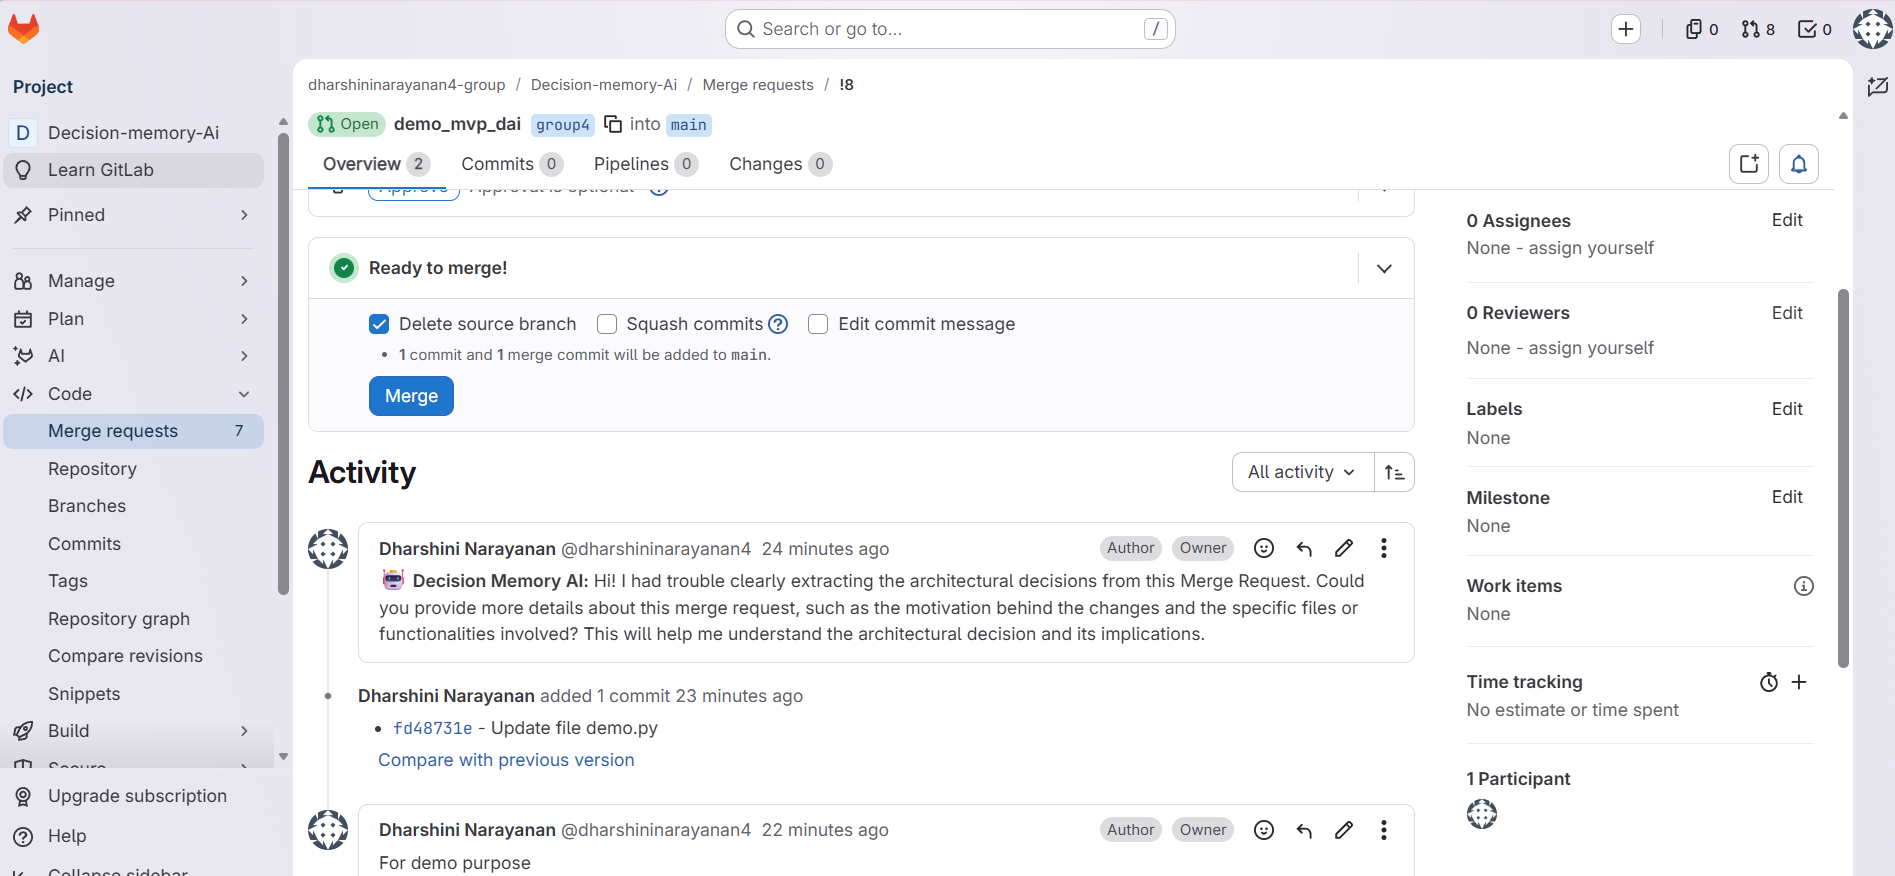Enable Squash commits checkbox

(x=607, y=324)
